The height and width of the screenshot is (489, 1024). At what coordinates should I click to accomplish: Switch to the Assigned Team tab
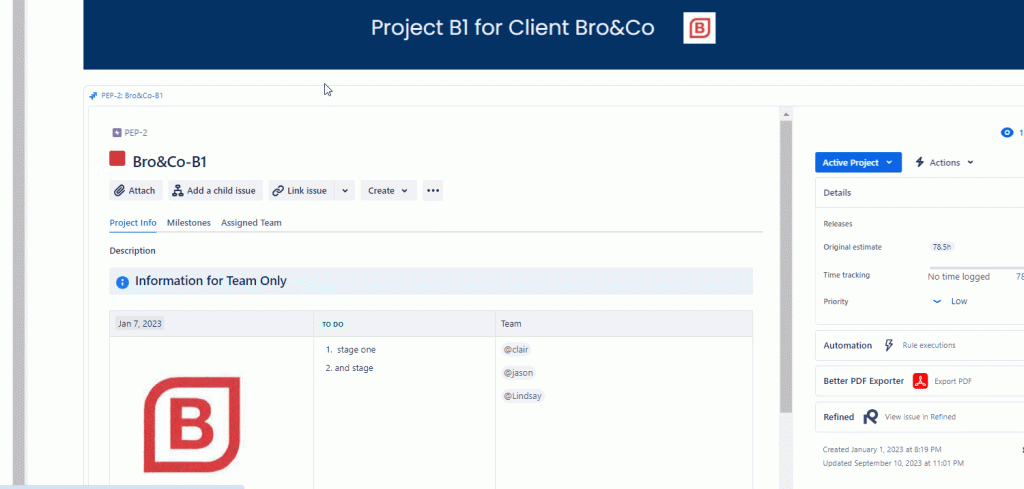[251, 223]
